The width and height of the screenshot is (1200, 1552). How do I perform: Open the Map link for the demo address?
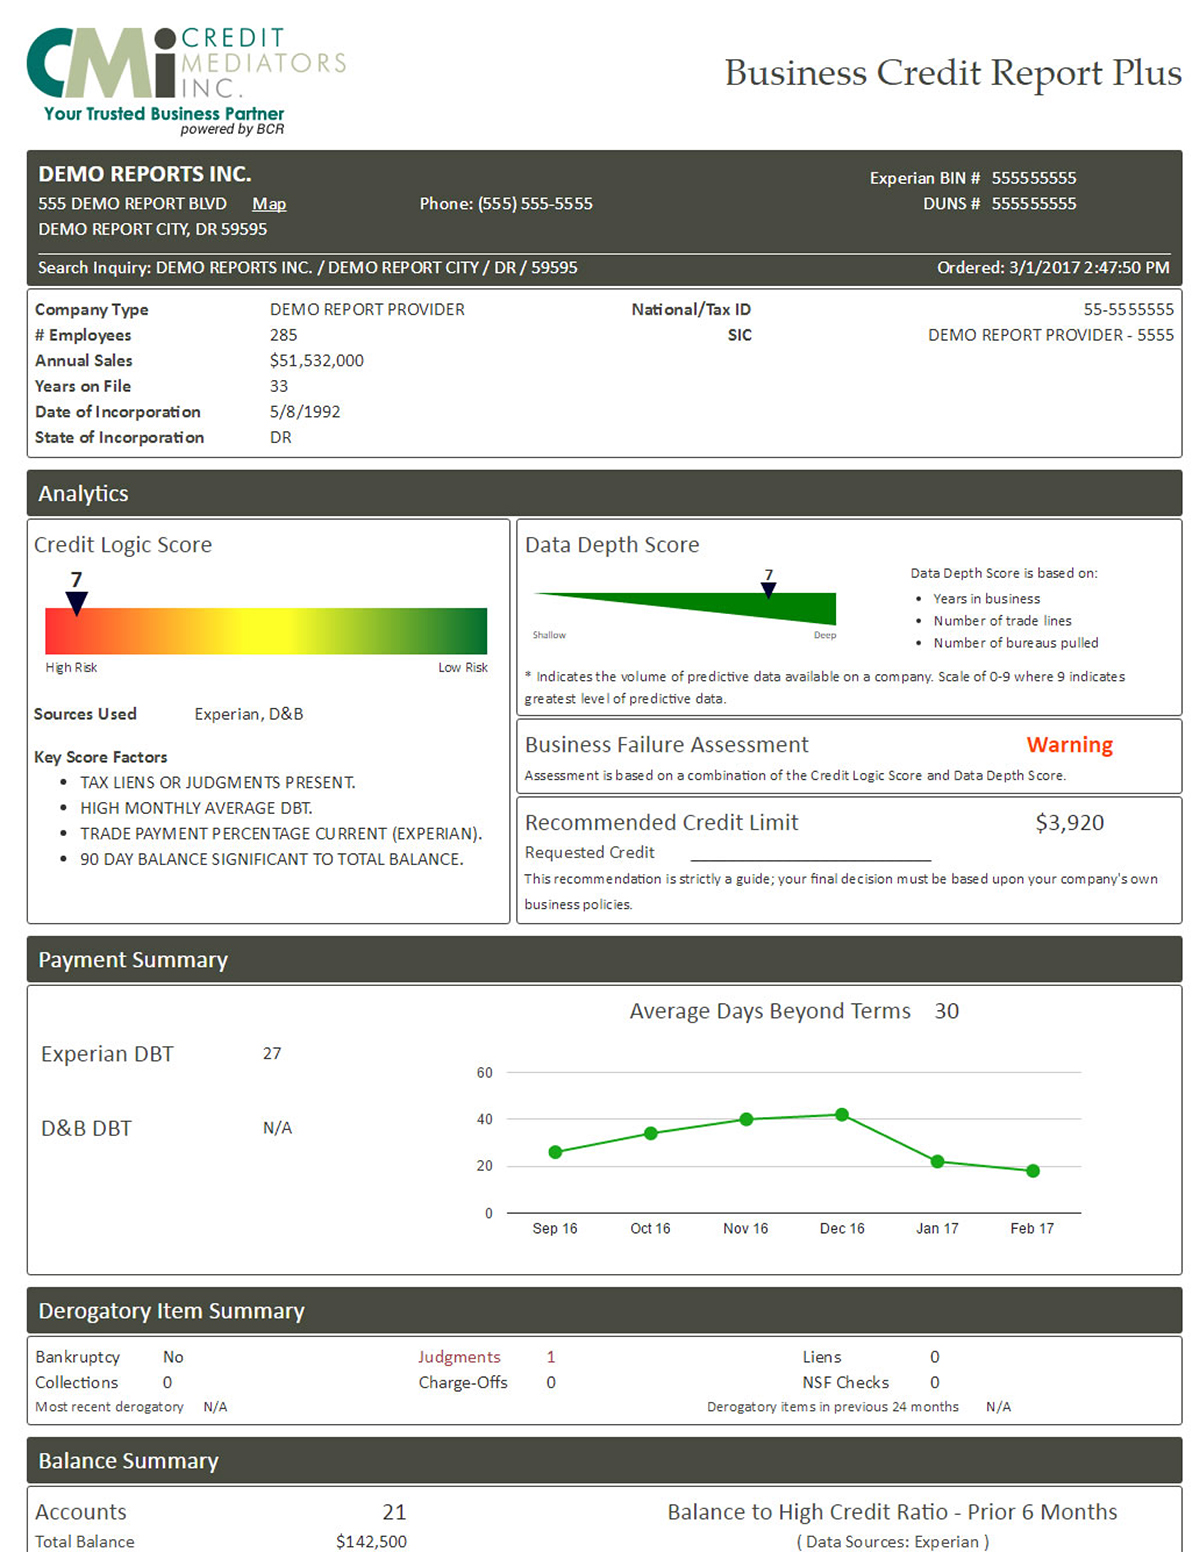268,204
